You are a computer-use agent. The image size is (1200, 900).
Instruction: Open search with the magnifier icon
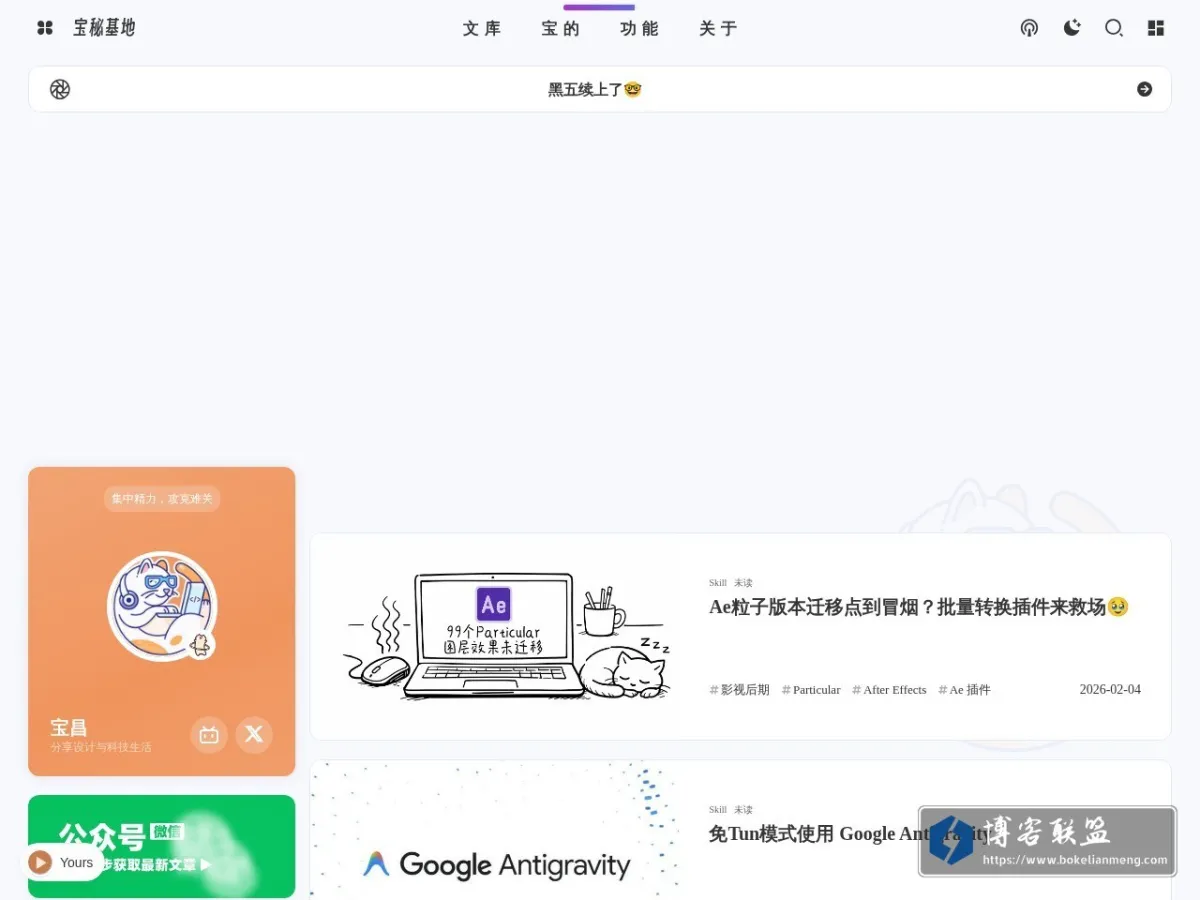click(x=1114, y=28)
